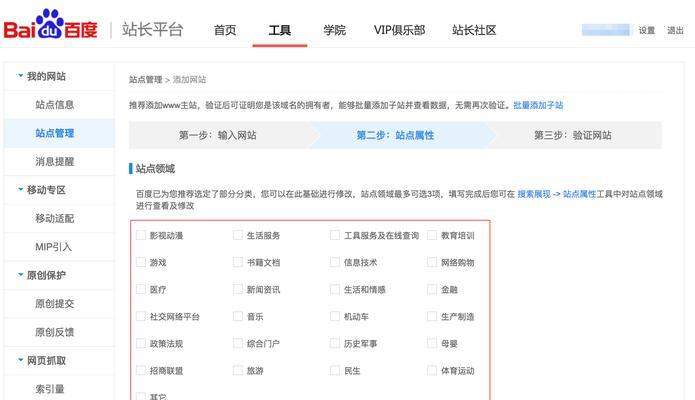The height and width of the screenshot is (400, 695).
Task: Click the Baidu logo
Action: point(51,25)
